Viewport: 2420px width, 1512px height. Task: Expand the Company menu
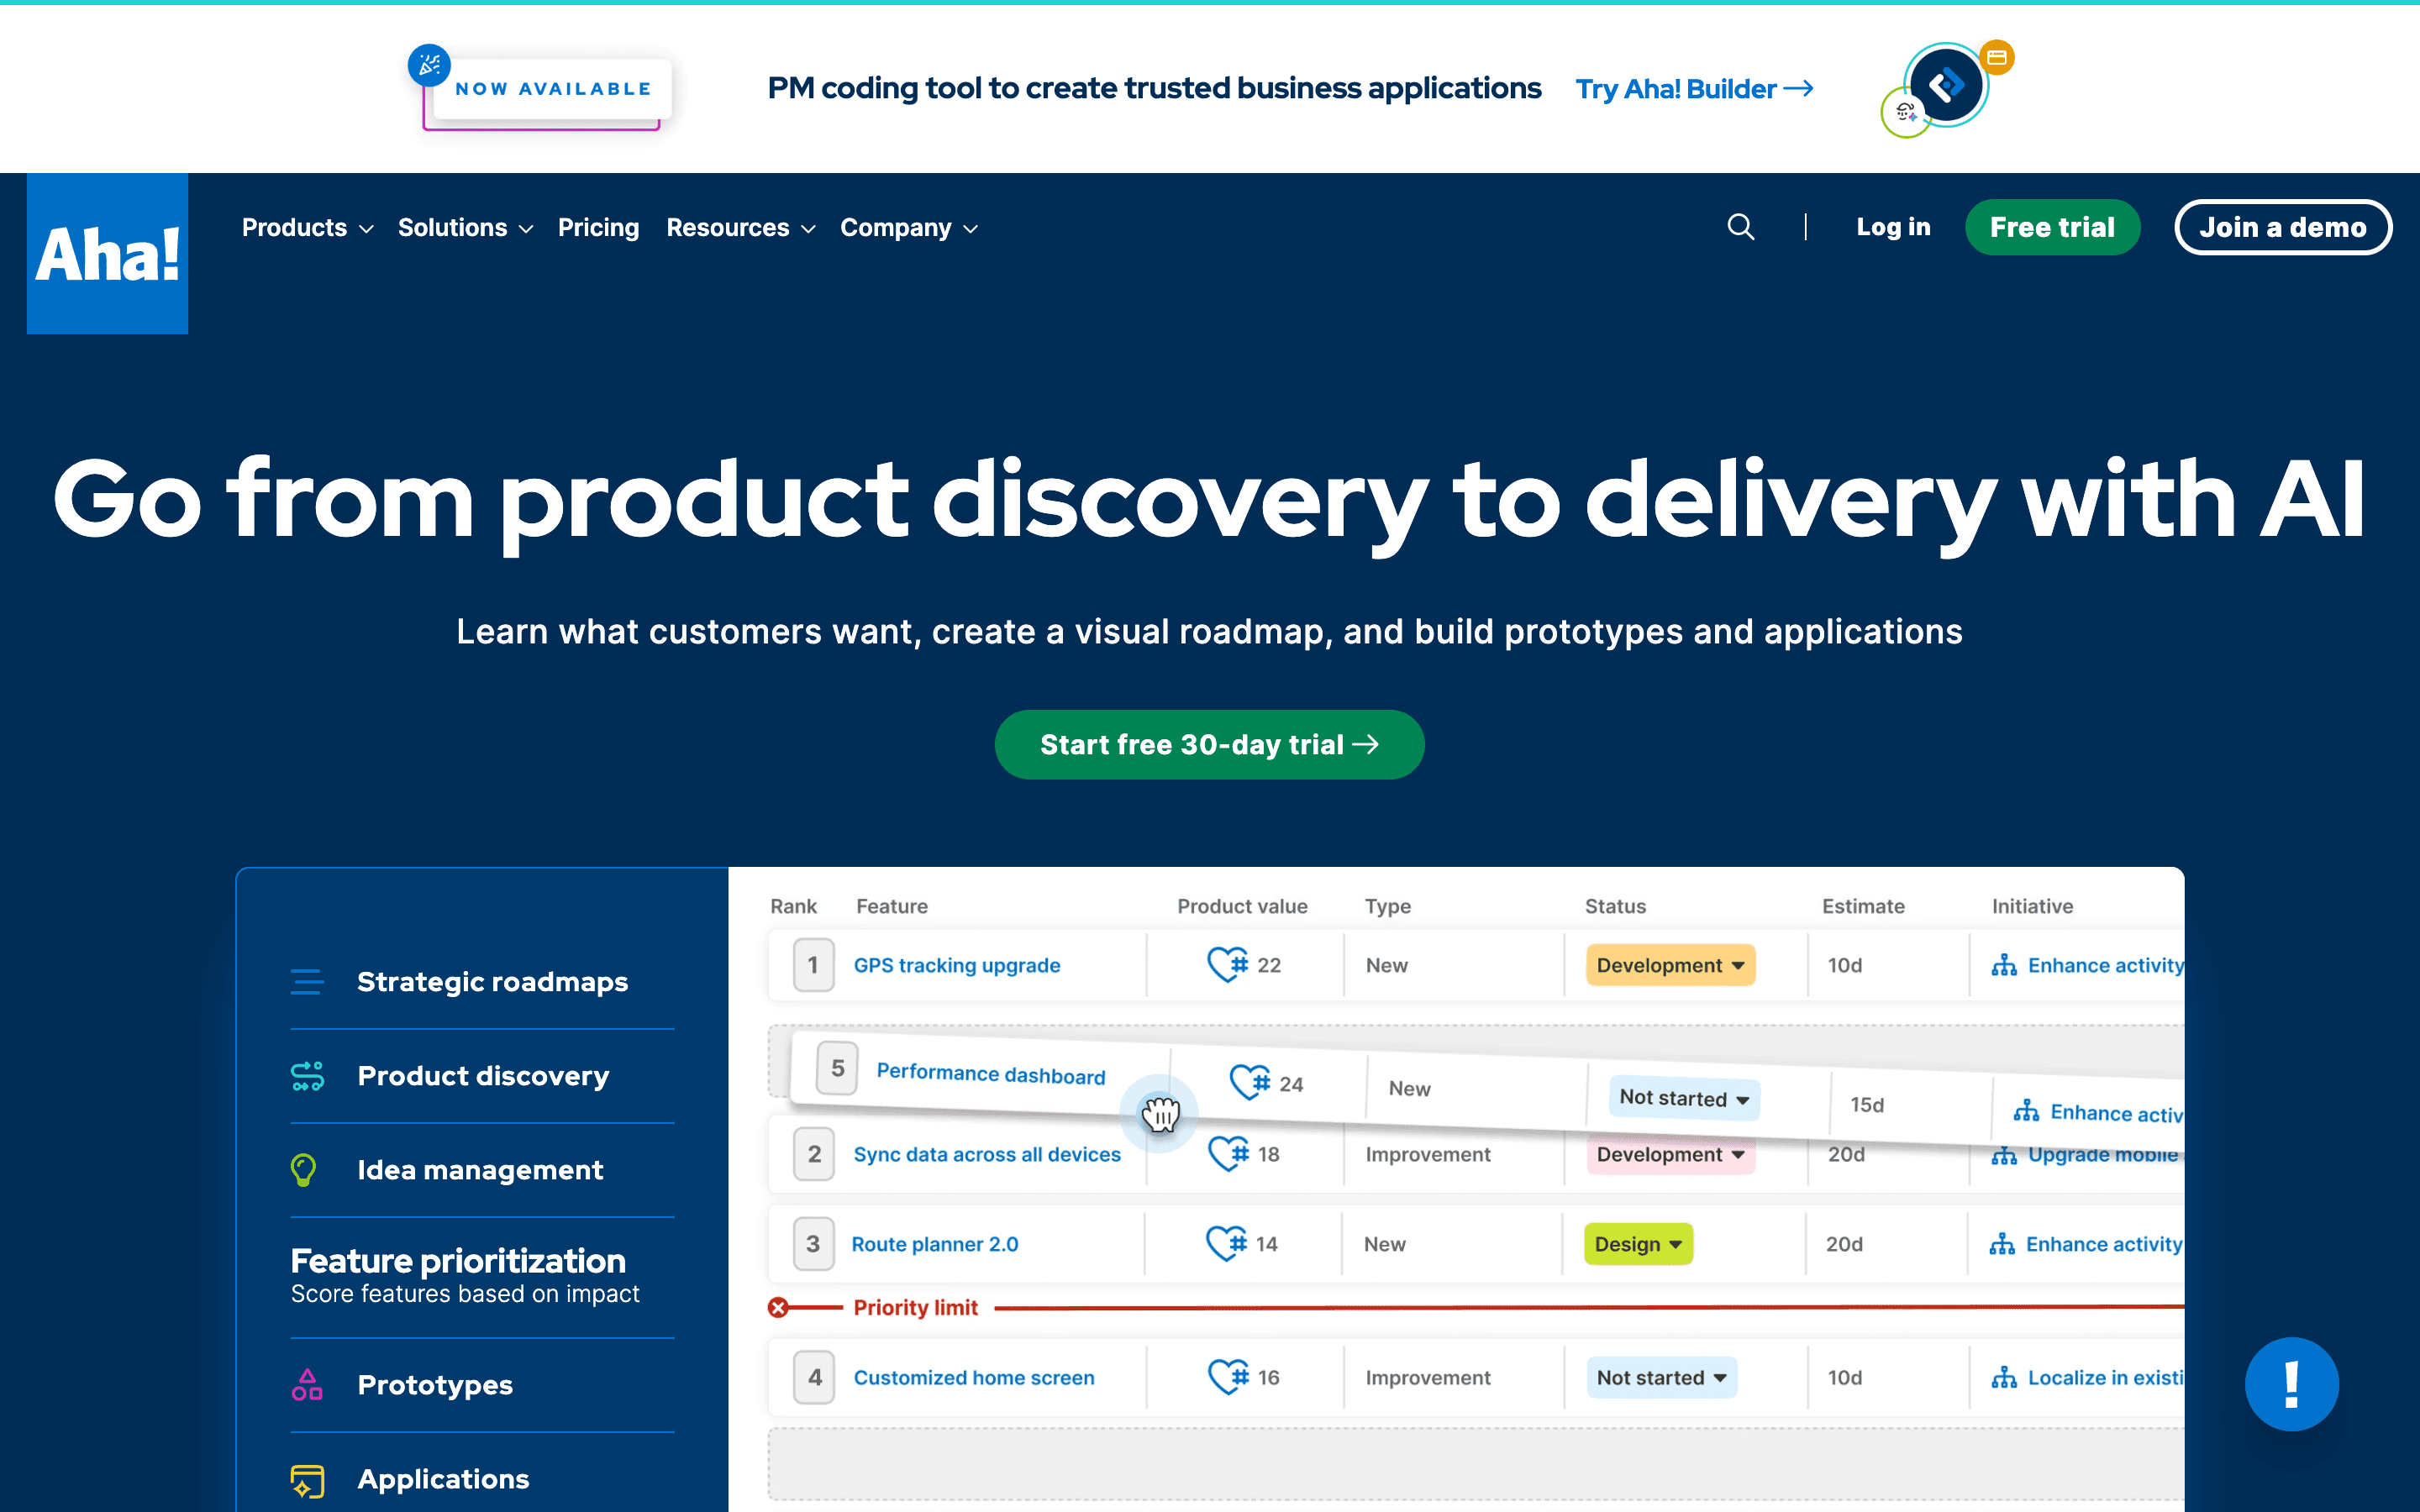pyautogui.click(x=909, y=228)
